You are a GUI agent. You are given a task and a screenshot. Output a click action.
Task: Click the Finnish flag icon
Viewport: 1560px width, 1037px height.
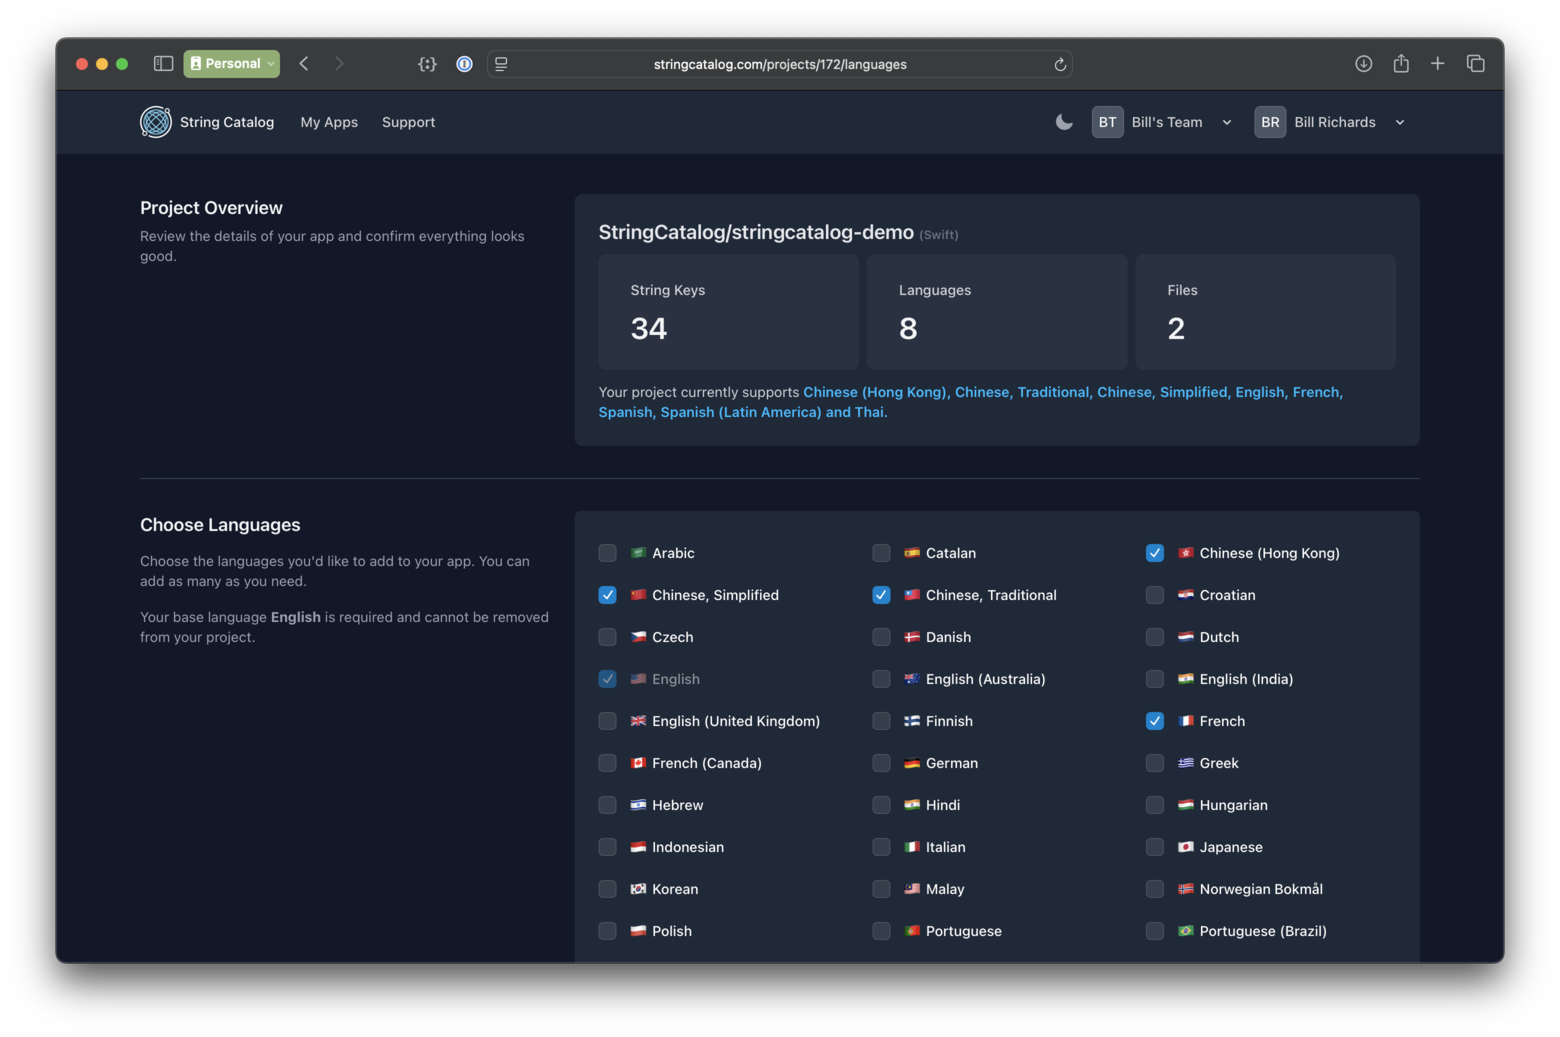tap(912, 721)
